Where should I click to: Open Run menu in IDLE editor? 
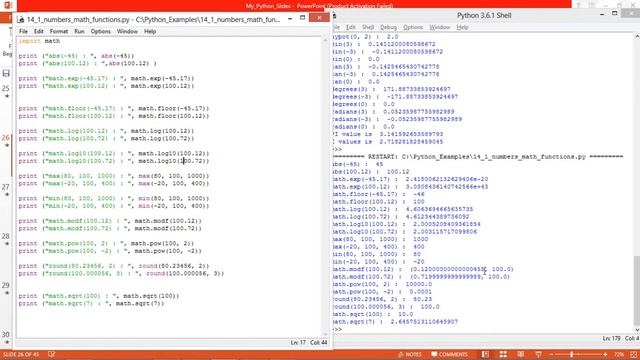click(79, 31)
